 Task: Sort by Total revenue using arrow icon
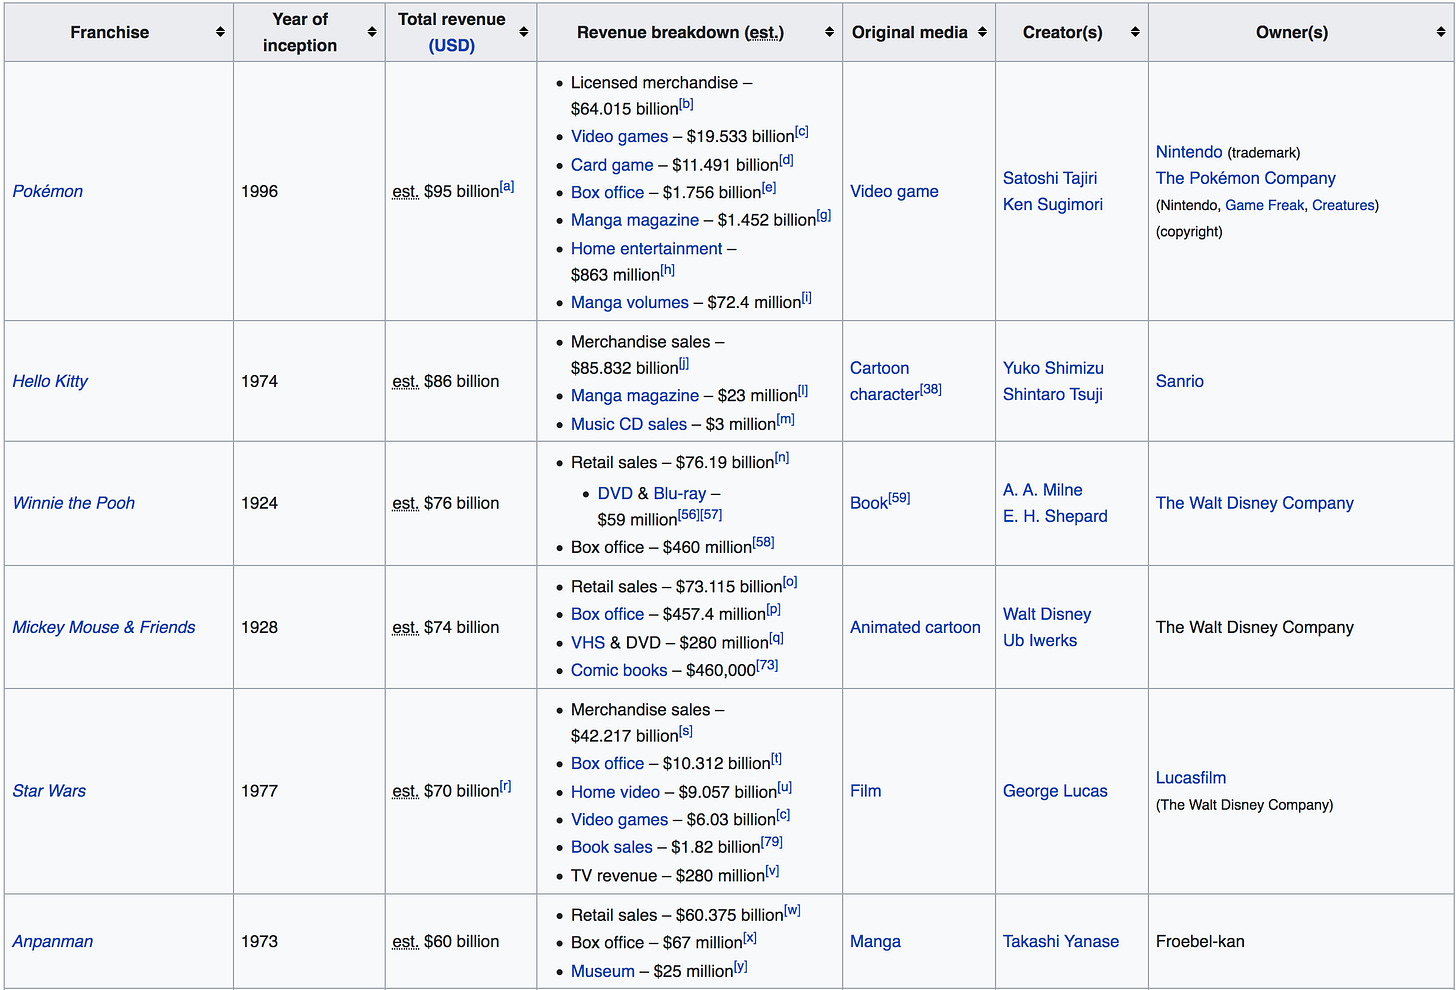click(x=523, y=32)
